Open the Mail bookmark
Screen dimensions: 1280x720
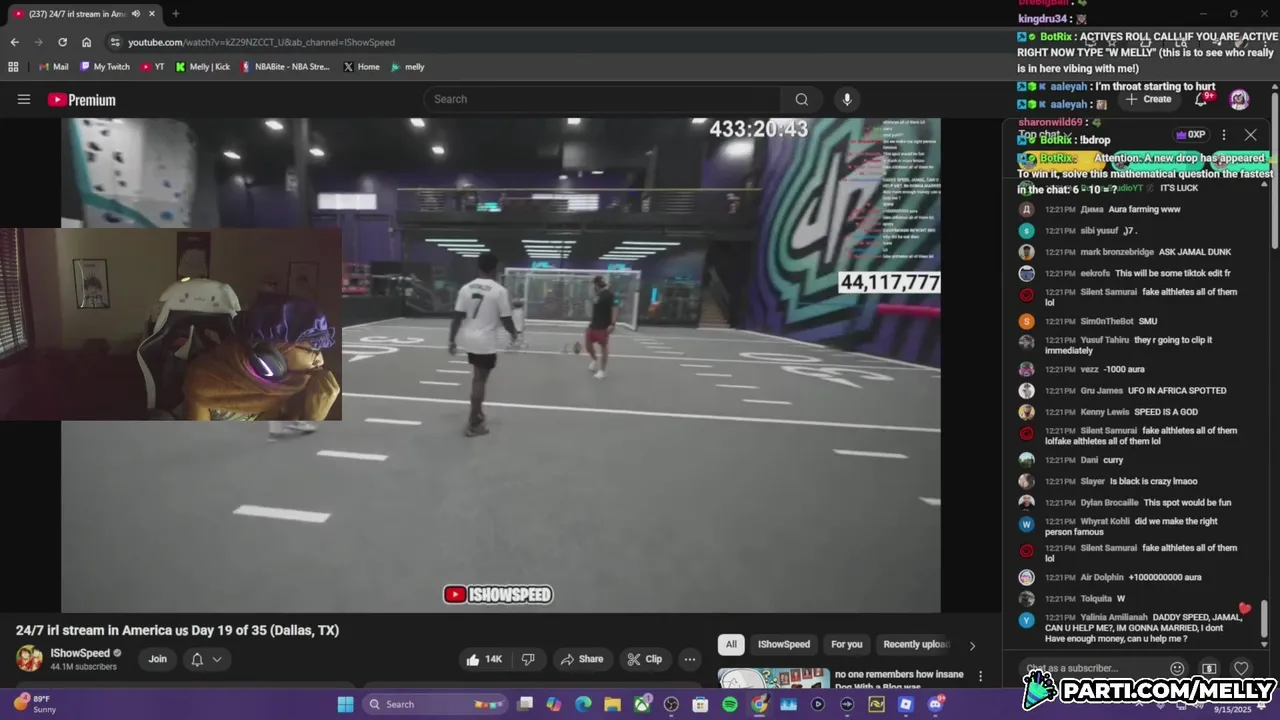(x=52, y=67)
